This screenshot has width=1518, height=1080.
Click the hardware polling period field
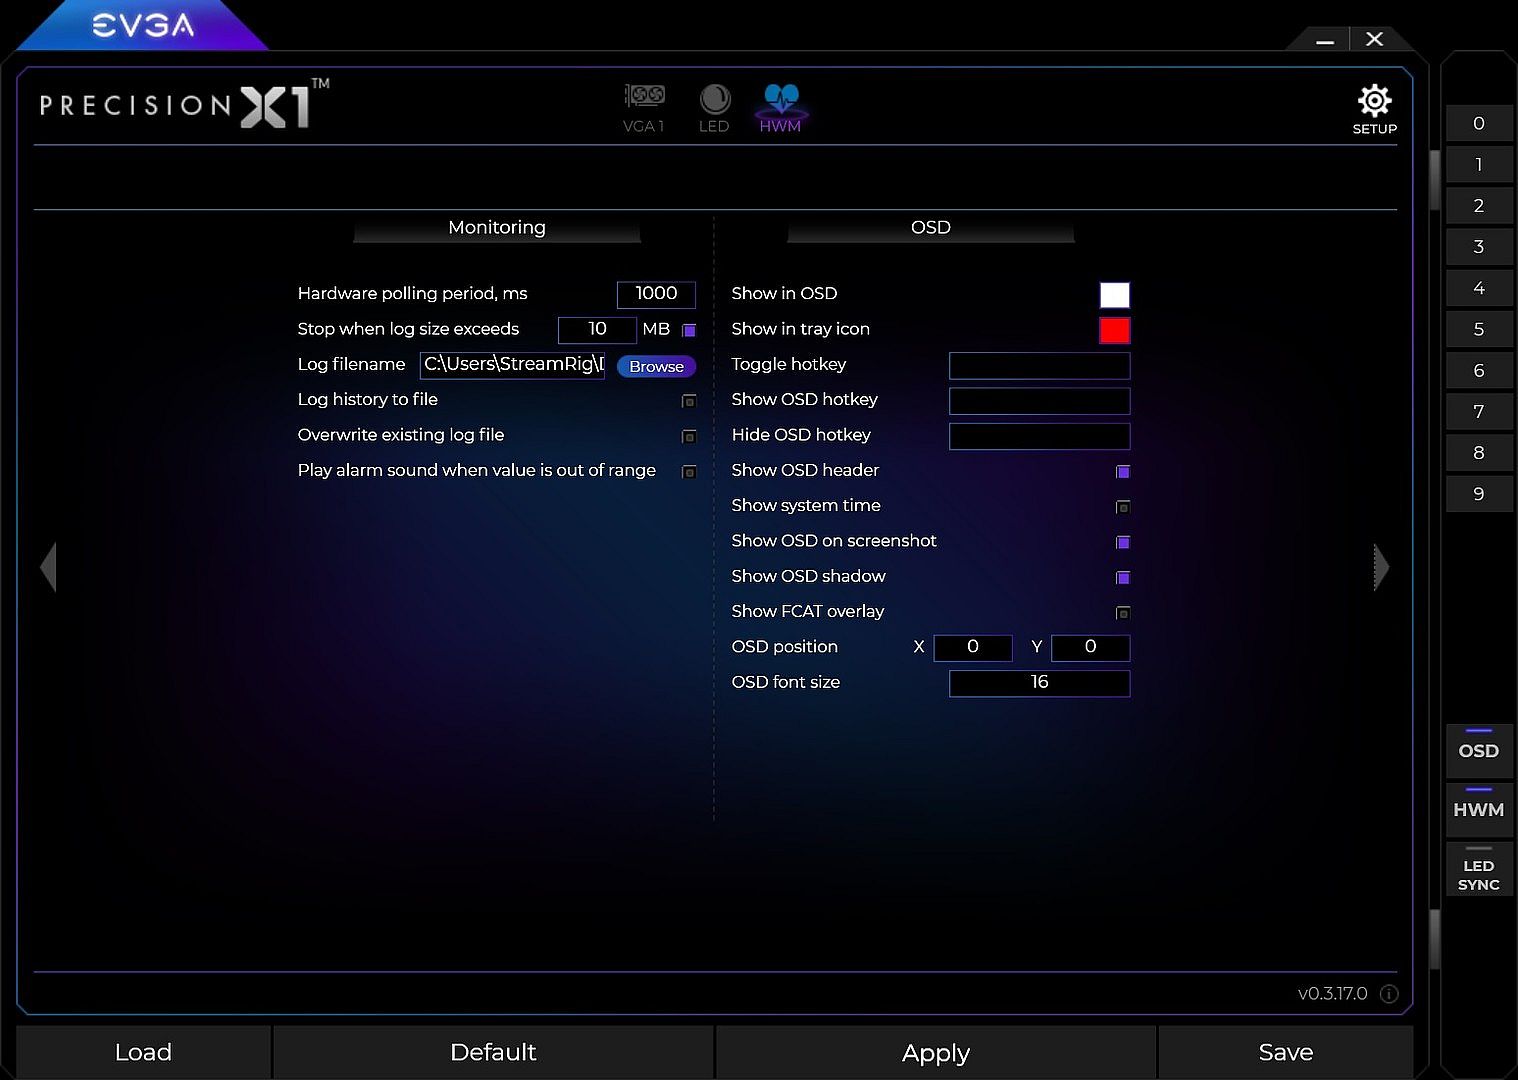click(x=656, y=294)
